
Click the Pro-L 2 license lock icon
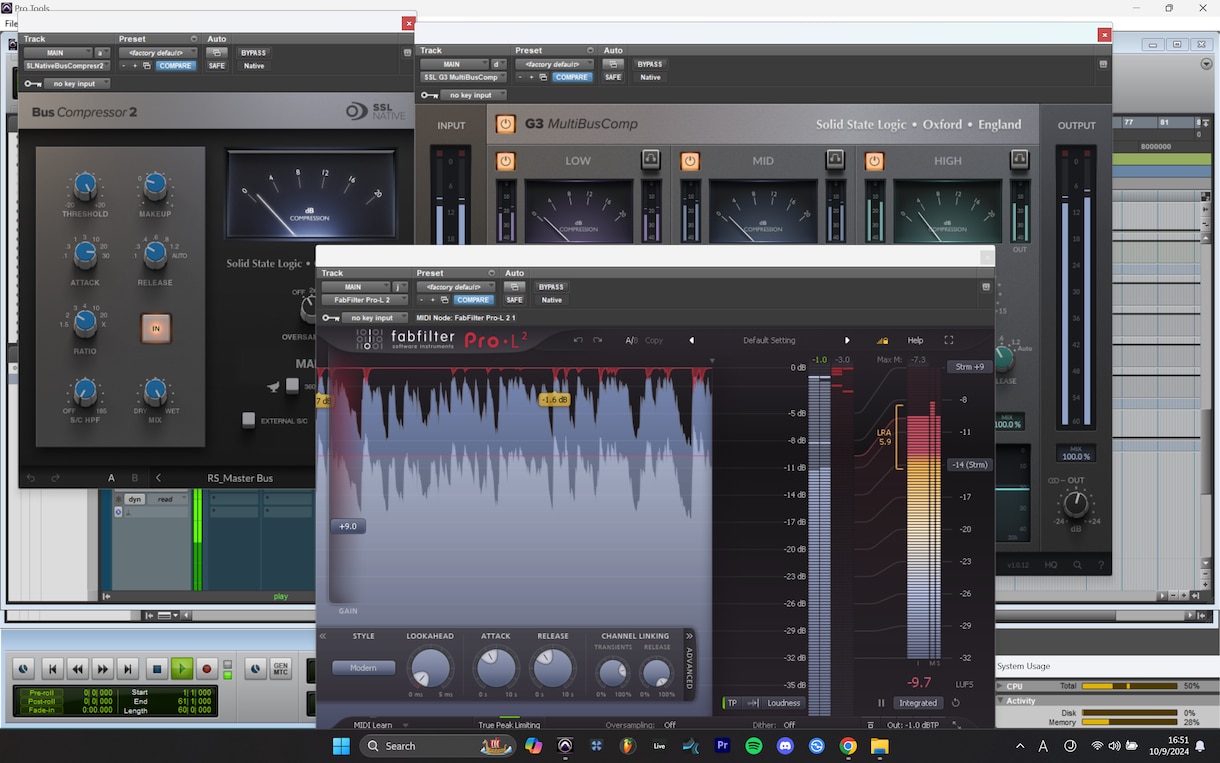tap(882, 340)
